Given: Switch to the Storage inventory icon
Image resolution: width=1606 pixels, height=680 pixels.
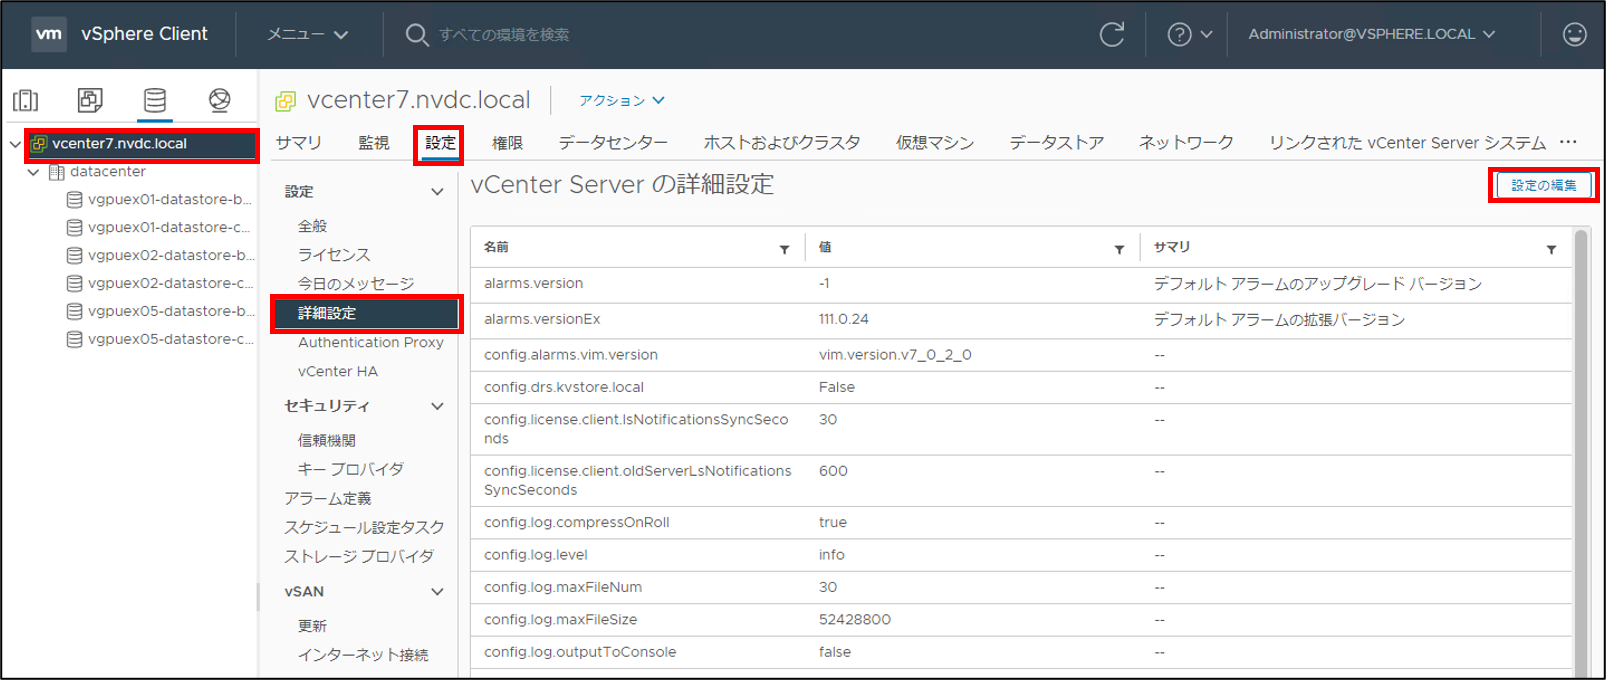Looking at the screenshot, I should (155, 100).
